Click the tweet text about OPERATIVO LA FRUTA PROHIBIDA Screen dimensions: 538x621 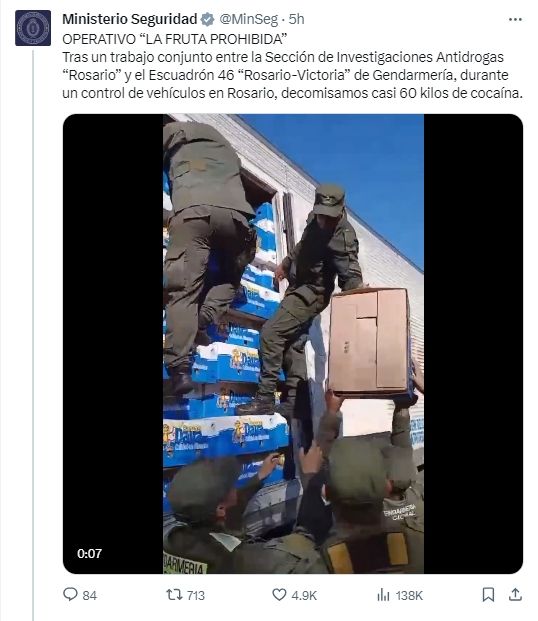tap(293, 66)
